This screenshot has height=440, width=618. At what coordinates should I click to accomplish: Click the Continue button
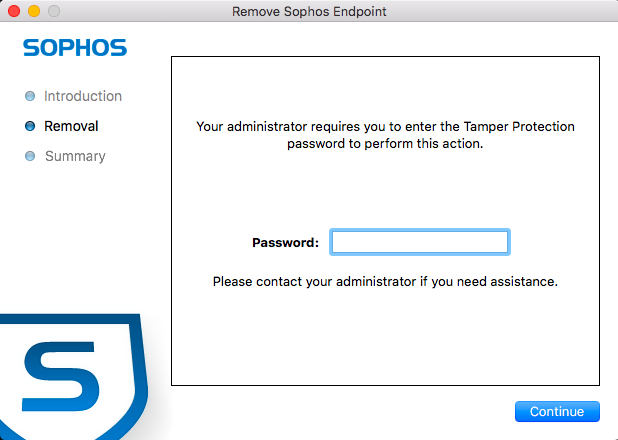(557, 411)
